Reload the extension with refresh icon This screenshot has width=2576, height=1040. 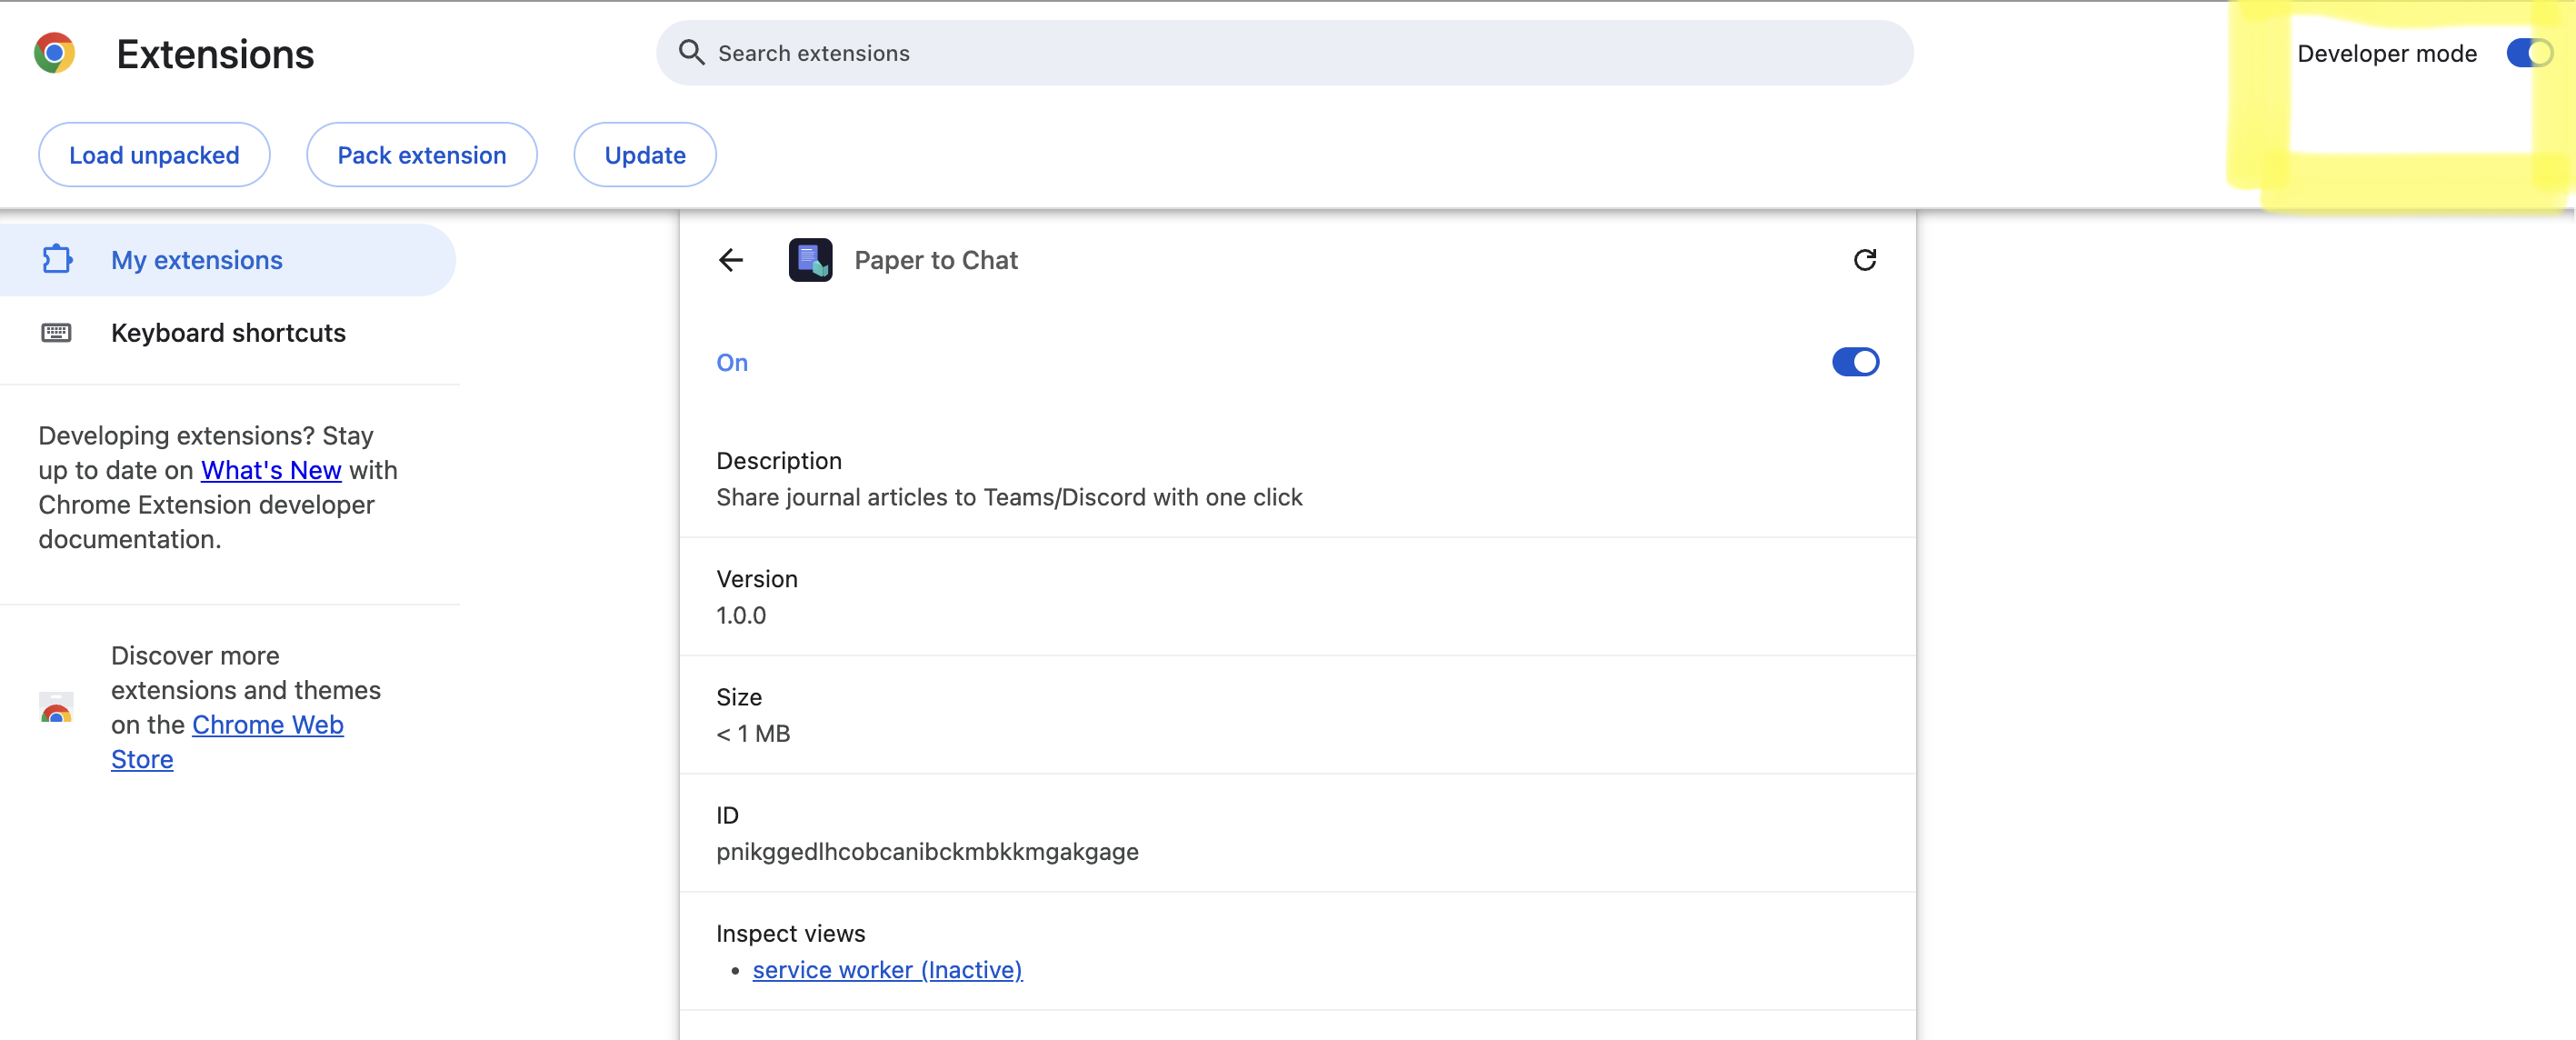[x=1864, y=260]
